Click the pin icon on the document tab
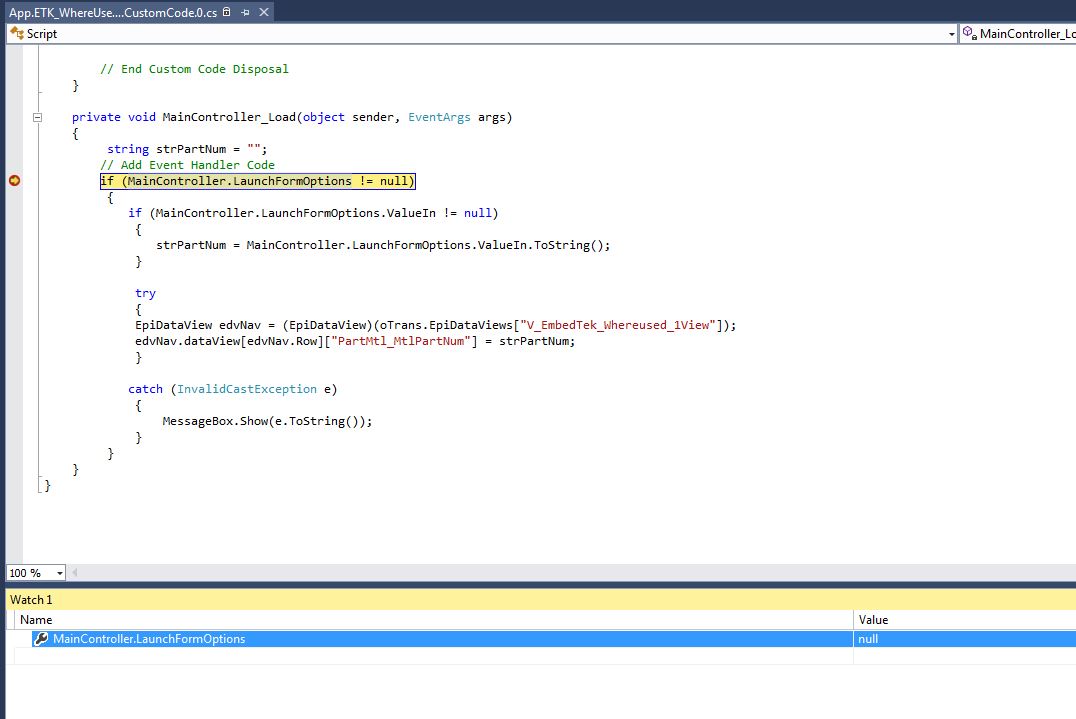The width and height of the screenshot is (1076, 719). pos(245,12)
